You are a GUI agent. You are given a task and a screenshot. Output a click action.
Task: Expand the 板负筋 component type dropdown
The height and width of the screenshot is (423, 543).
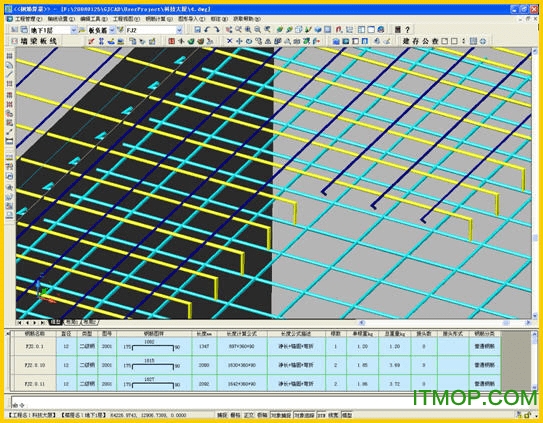(x=112, y=30)
